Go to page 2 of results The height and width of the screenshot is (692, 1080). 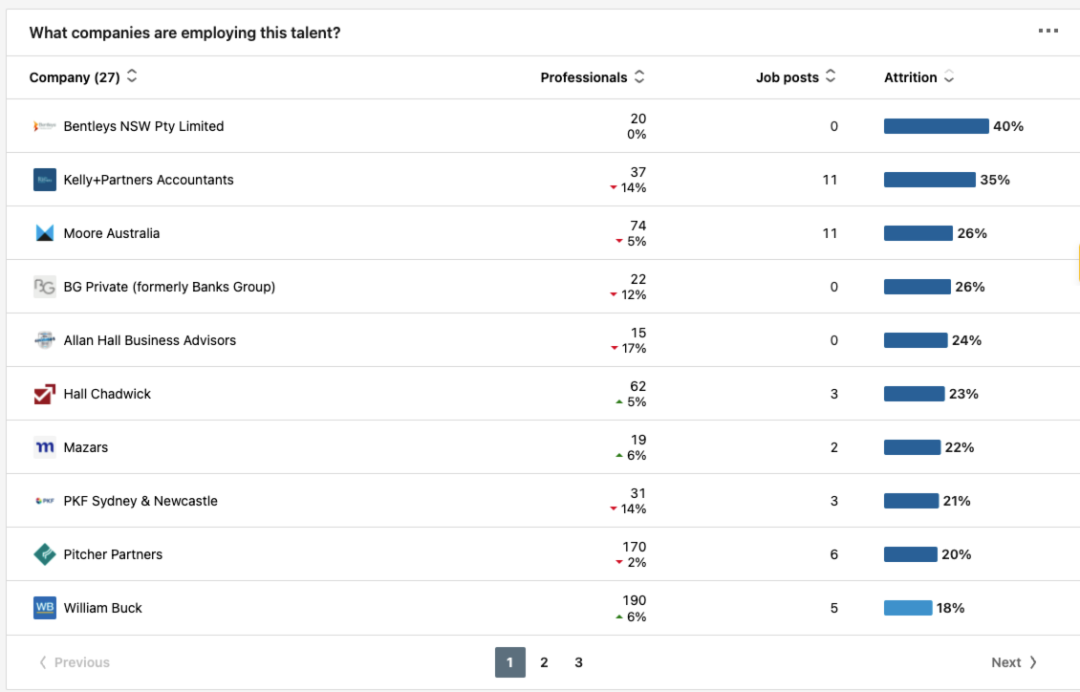[x=544, y=662]
